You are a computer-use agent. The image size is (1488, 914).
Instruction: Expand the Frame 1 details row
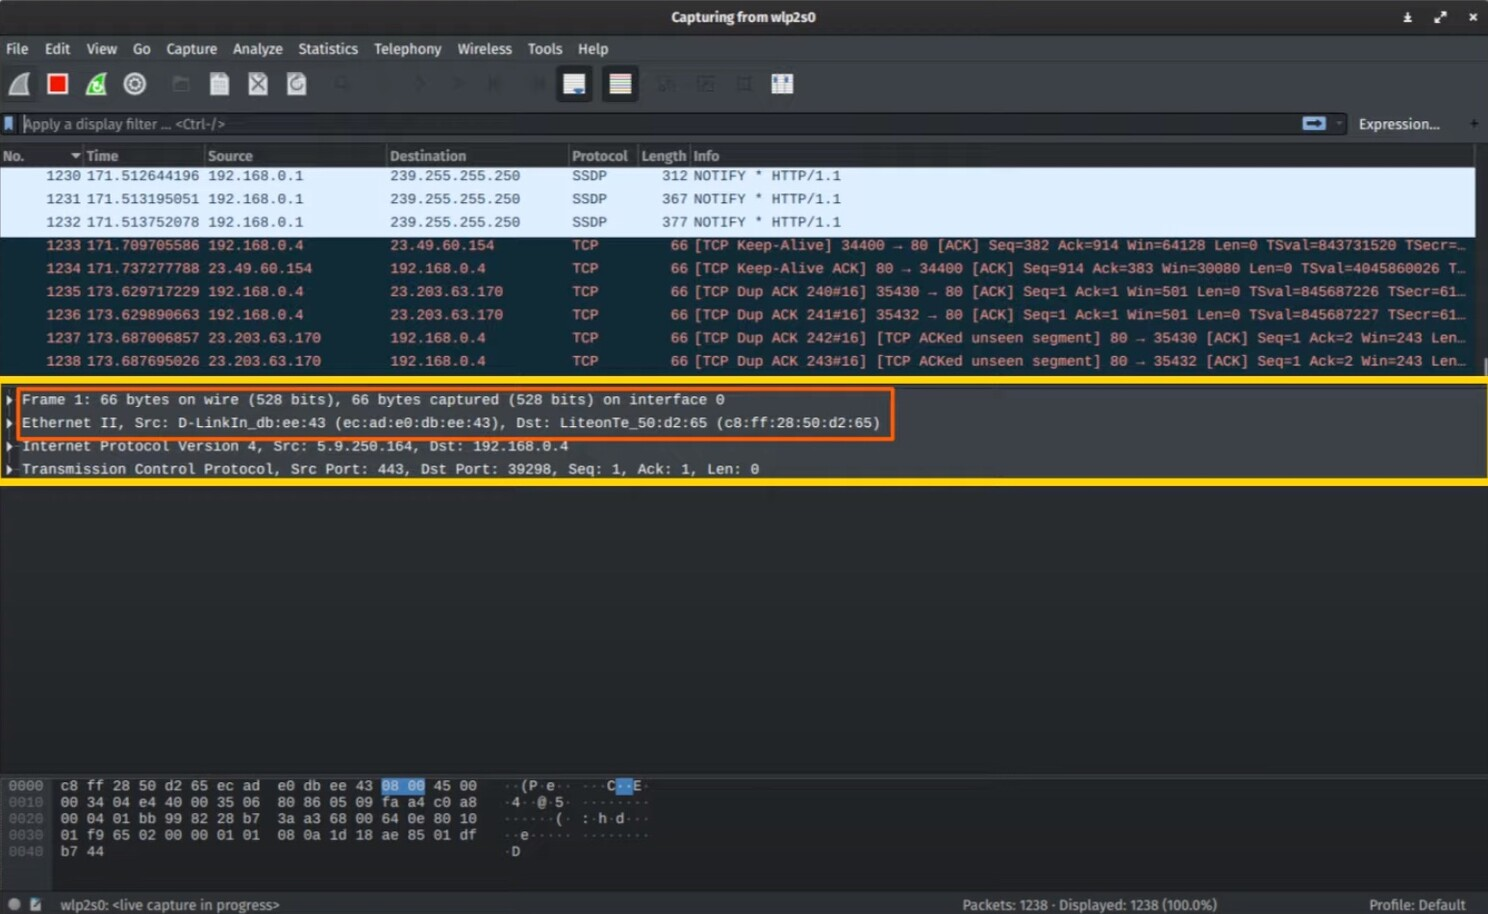pyautogui.click(x=9, y=400)
